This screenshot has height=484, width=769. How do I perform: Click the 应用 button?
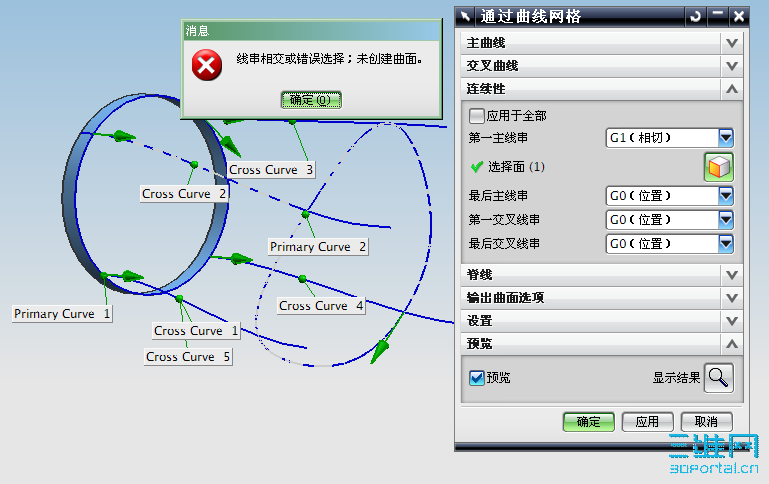[647, 422]
